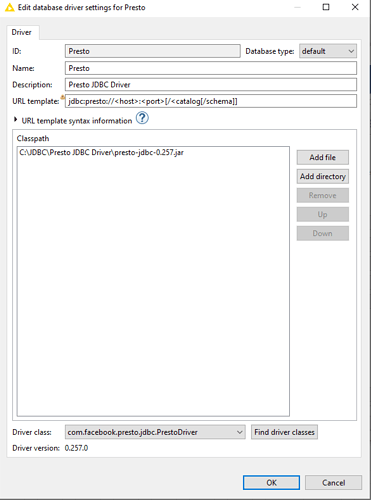Open the Database type dropdown
Image resolution: width=371 pixels, height=500 pixels.
328,51
